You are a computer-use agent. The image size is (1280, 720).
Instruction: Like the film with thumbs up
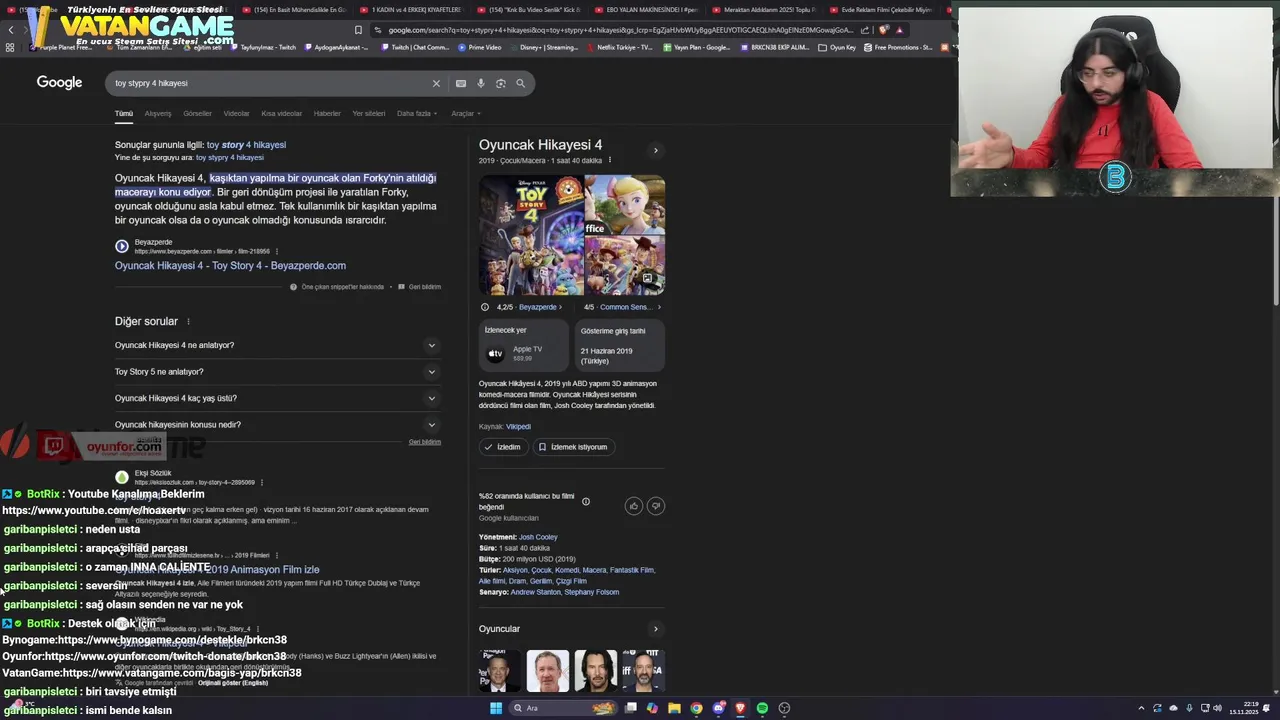pos(633,506)
